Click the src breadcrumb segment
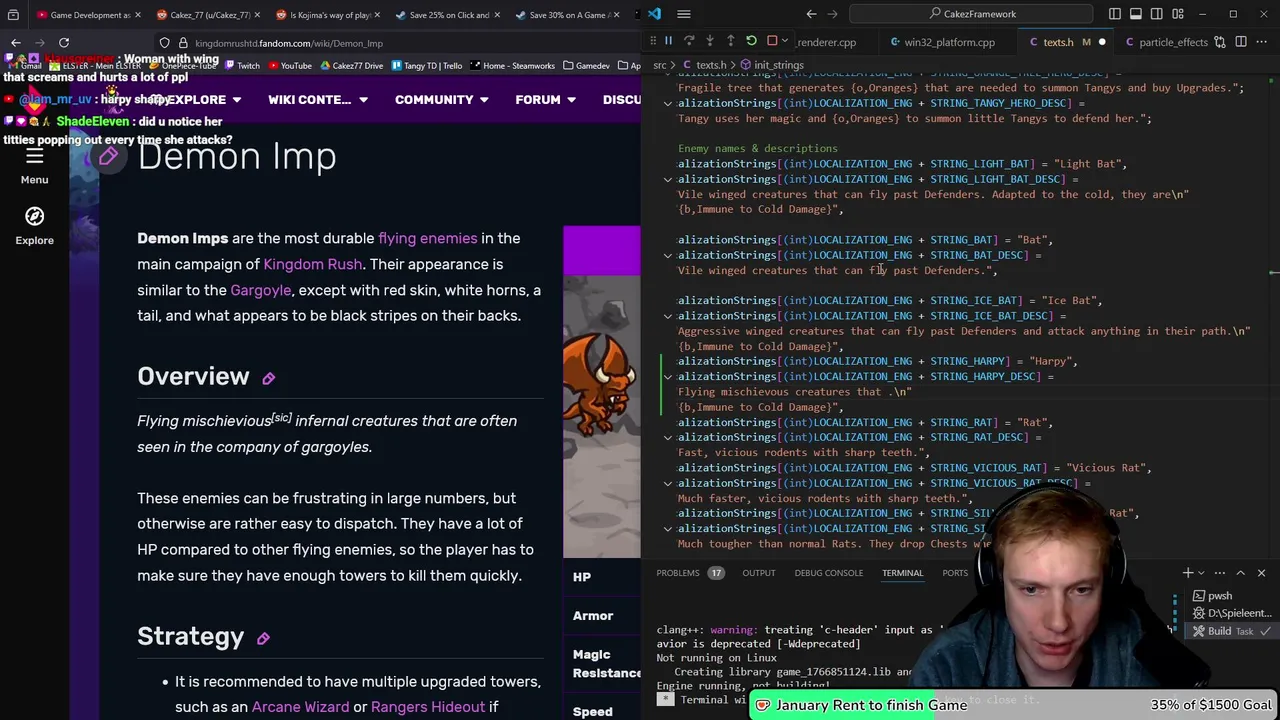The height and width of the screenshot is (720, 1280). pos(660,65)
